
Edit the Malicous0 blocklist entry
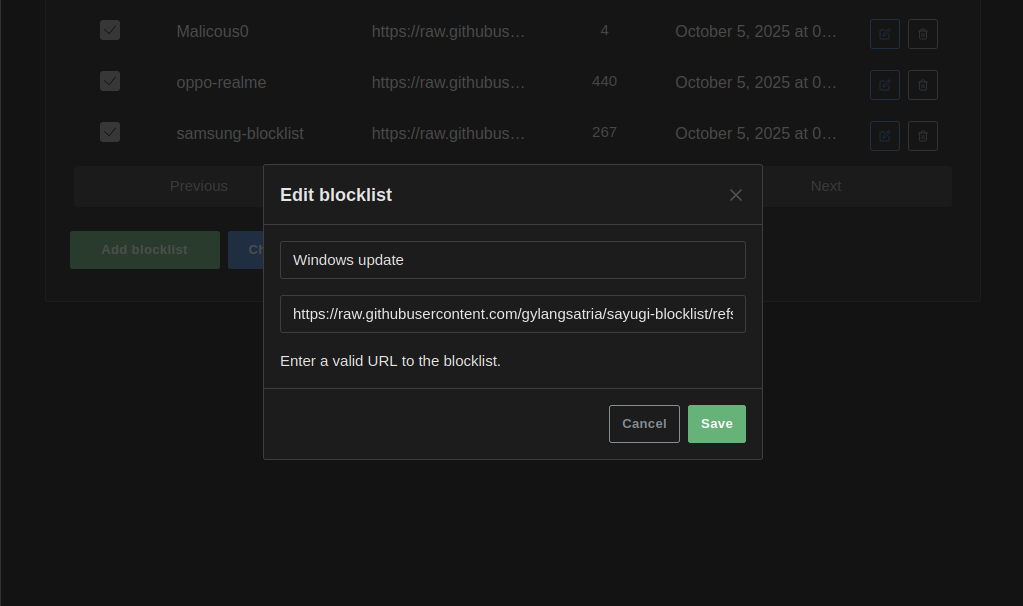884,34
